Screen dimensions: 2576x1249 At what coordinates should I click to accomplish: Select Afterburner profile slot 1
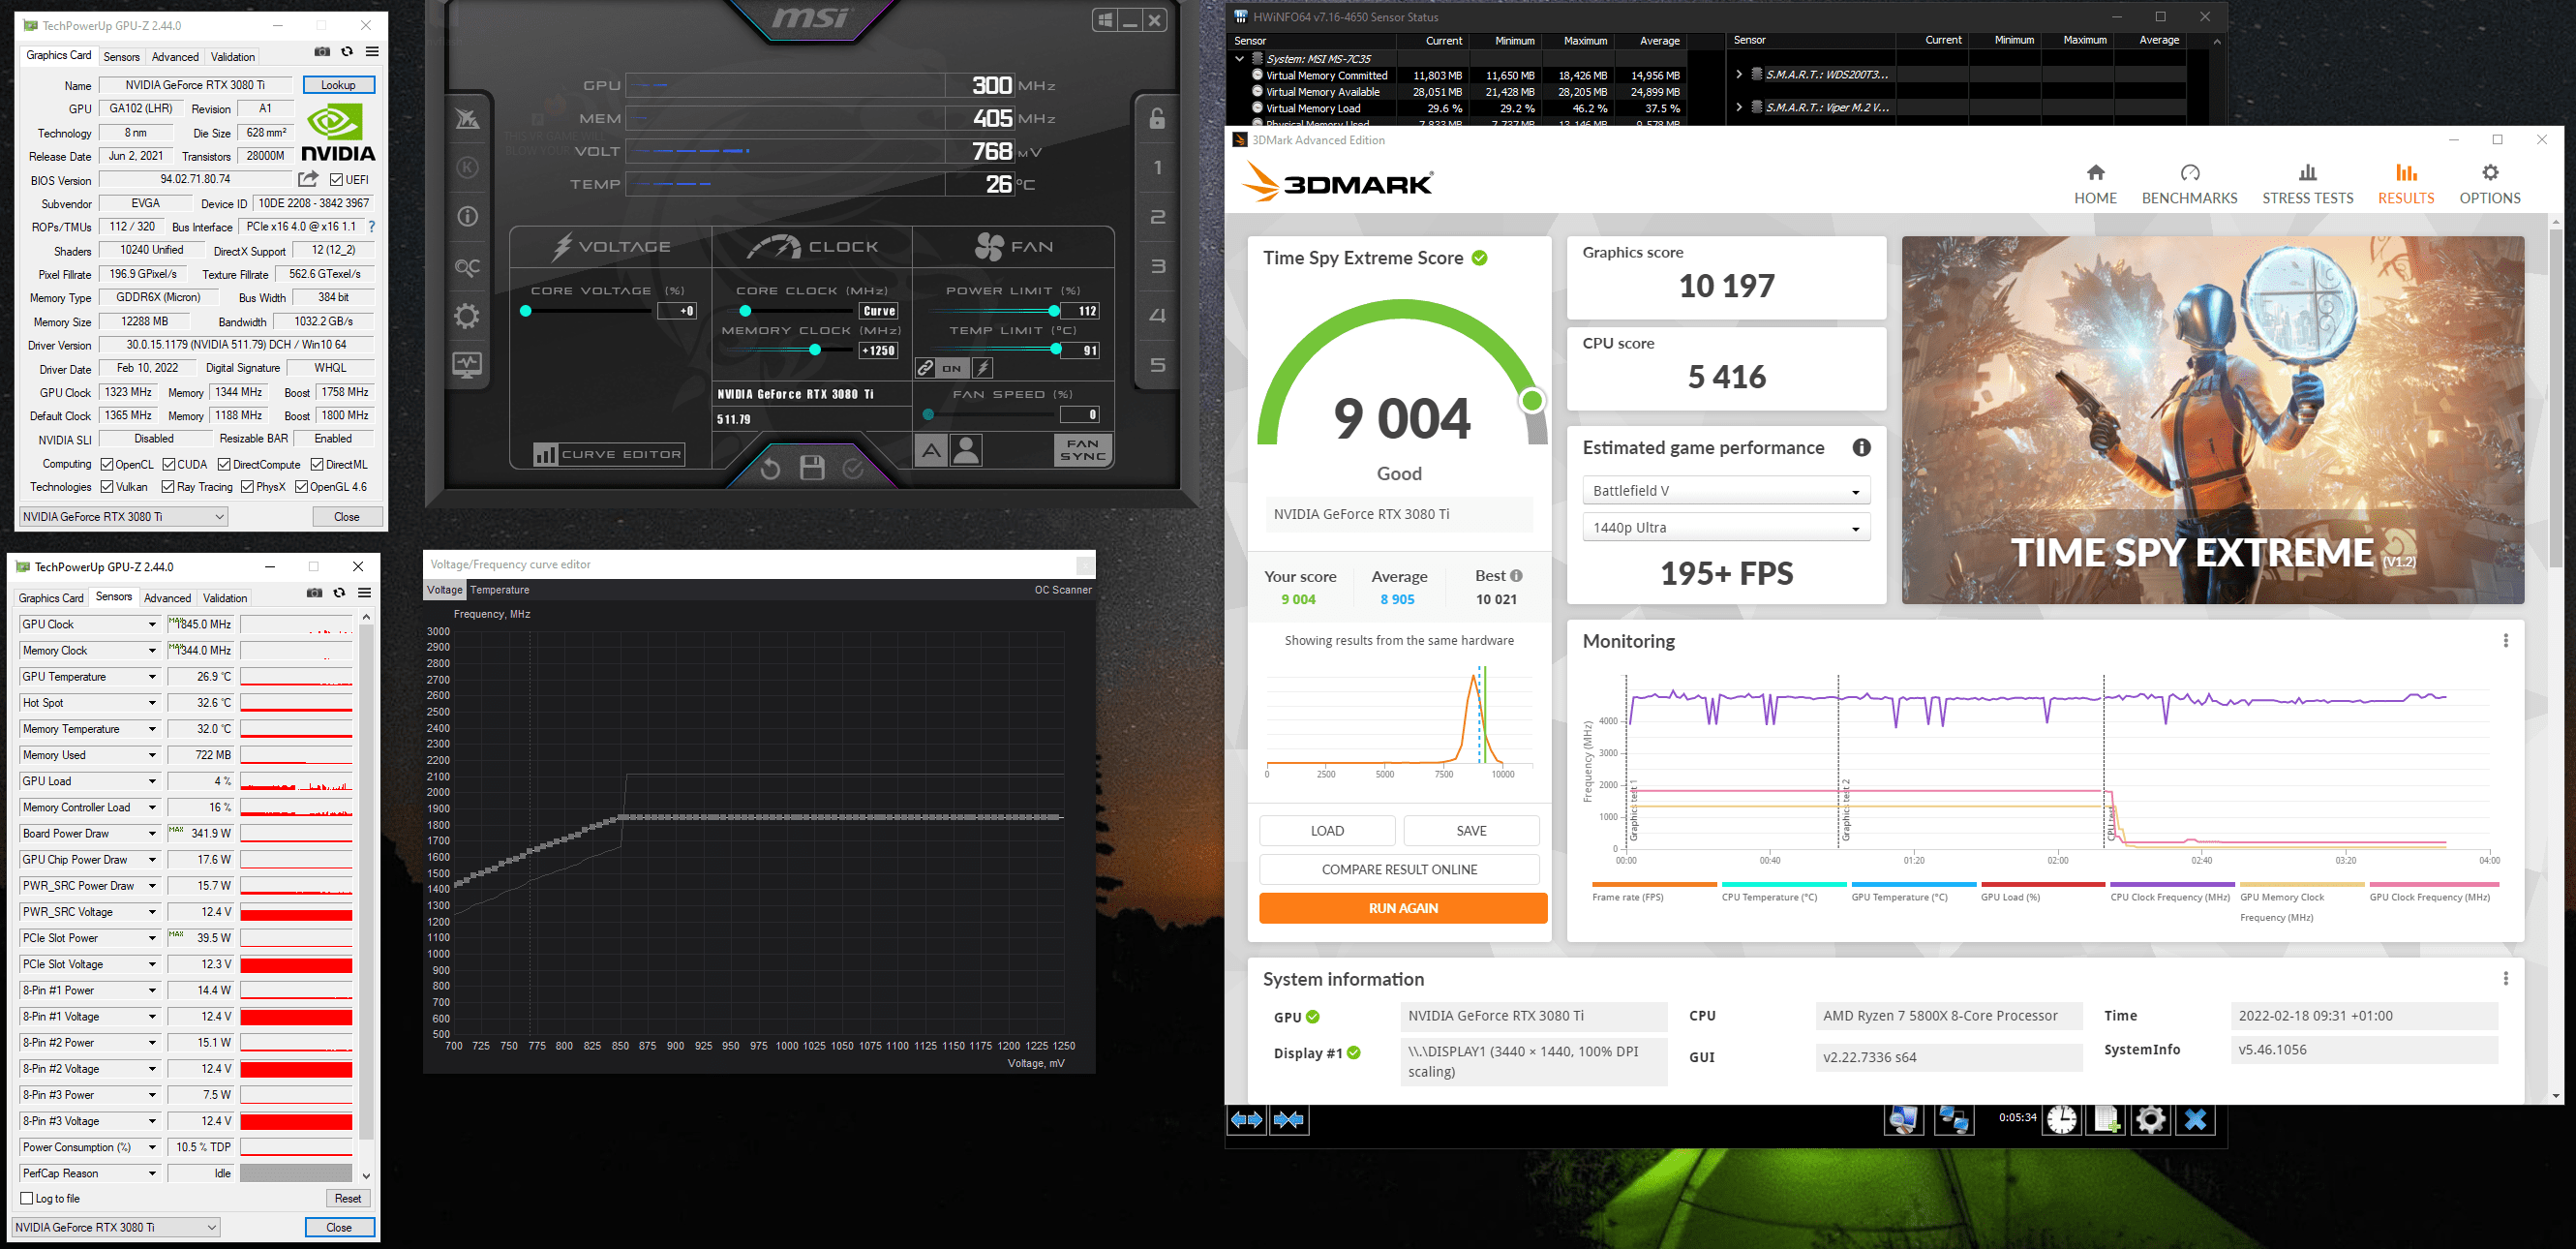coord(1157,167)
